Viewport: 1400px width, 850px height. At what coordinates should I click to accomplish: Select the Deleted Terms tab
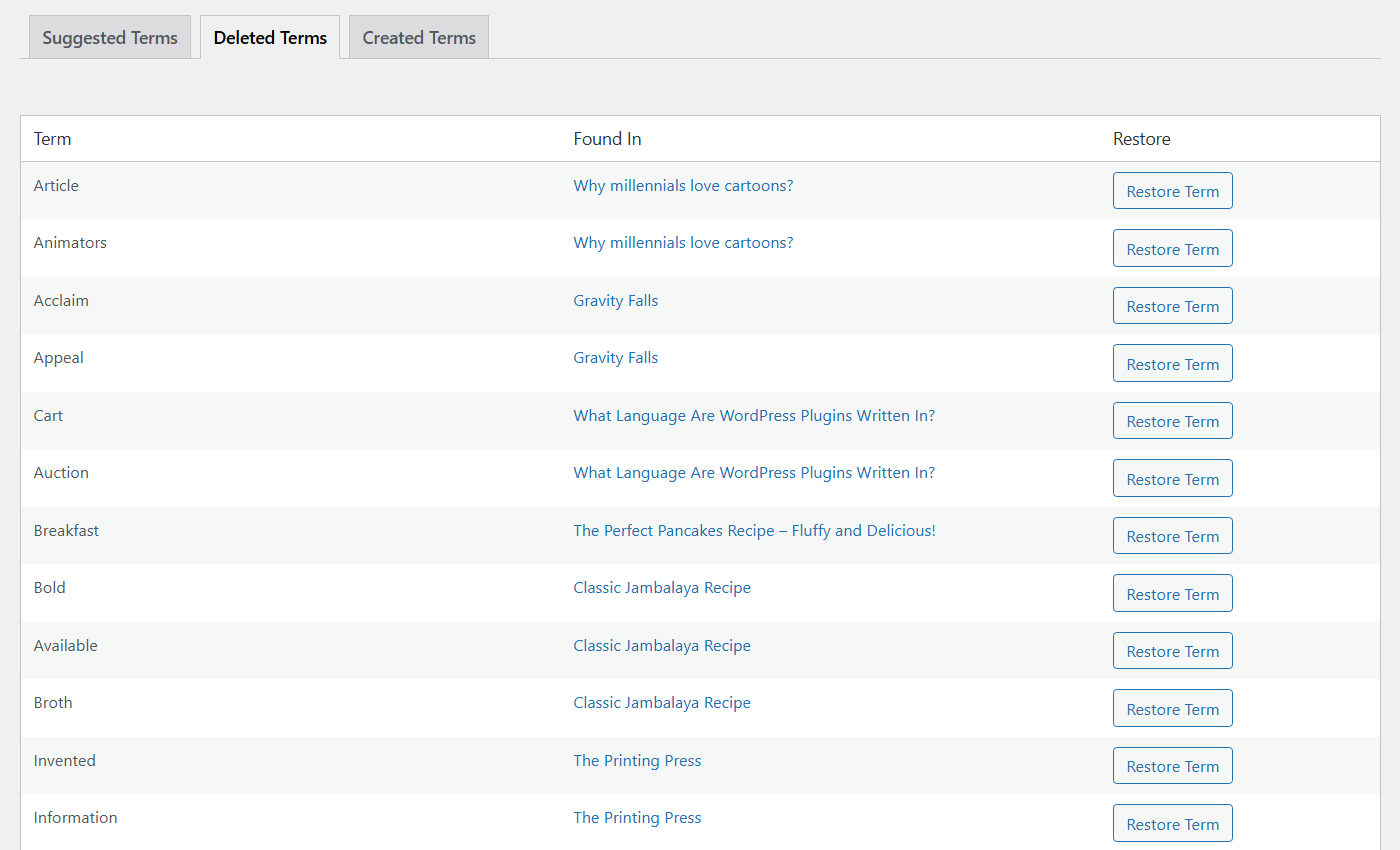[269, 37]
